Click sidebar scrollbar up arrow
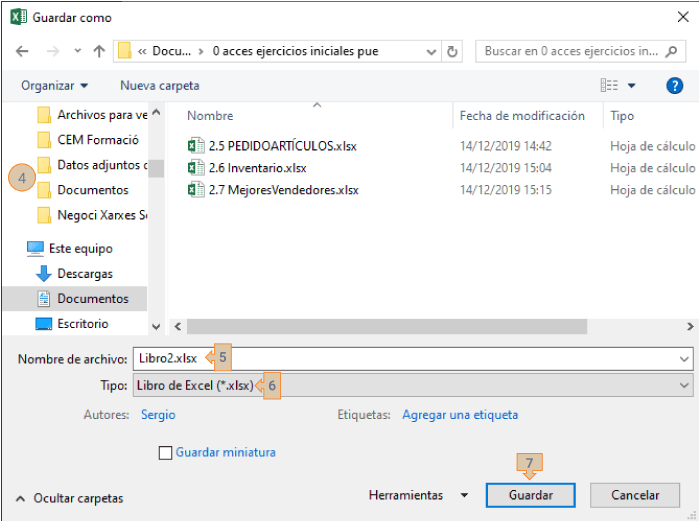Image resolution: width=699 pixels, height=521 pixels. (156, 112)
